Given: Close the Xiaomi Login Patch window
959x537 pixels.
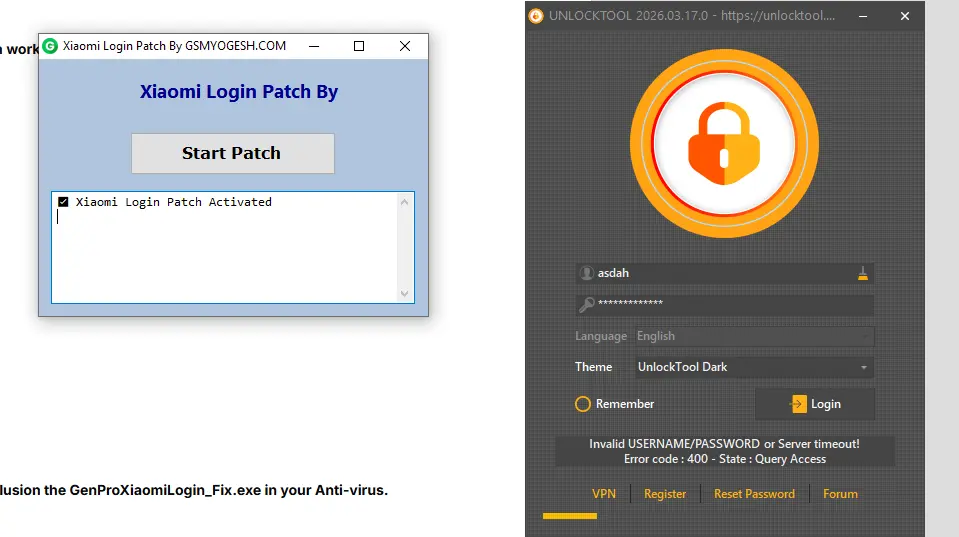Looking at the screenshot, I should 404,46.
